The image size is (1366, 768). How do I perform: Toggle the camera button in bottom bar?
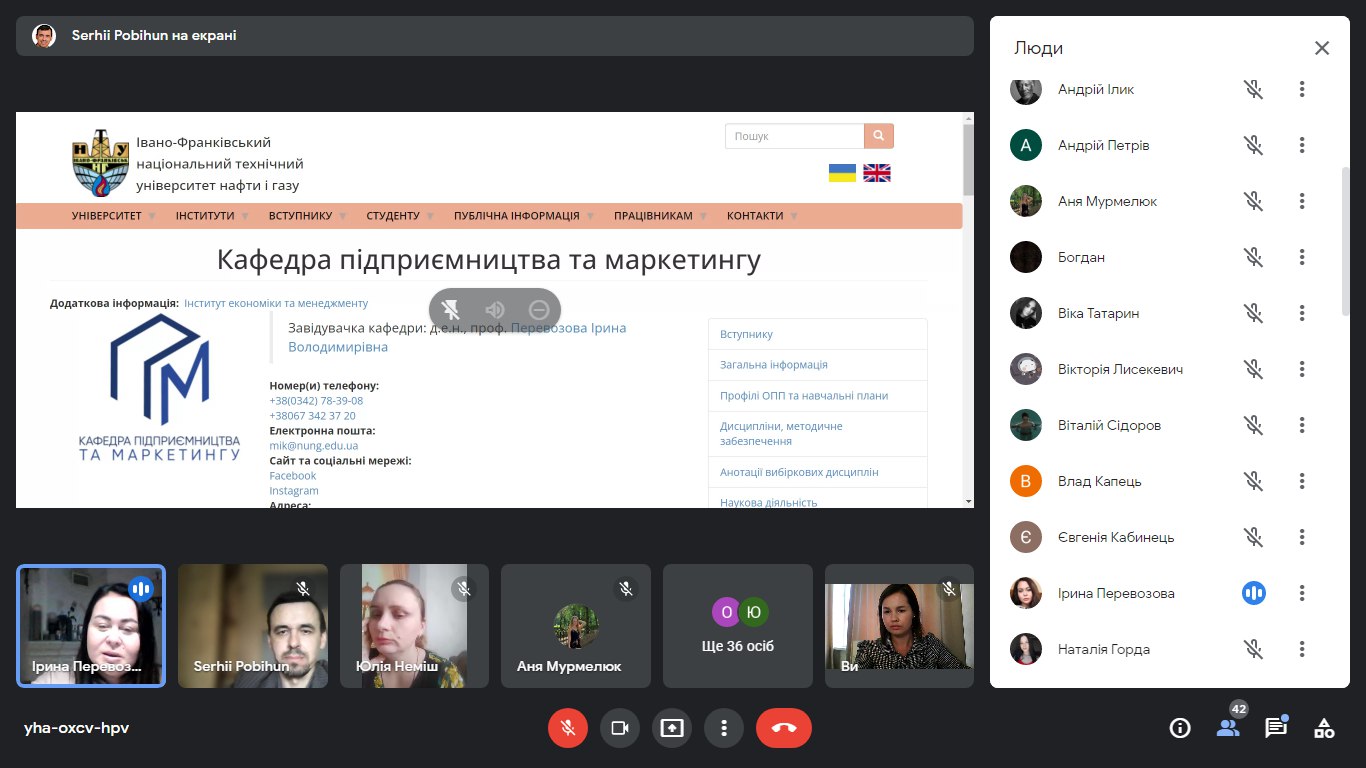tap(619, 728)
